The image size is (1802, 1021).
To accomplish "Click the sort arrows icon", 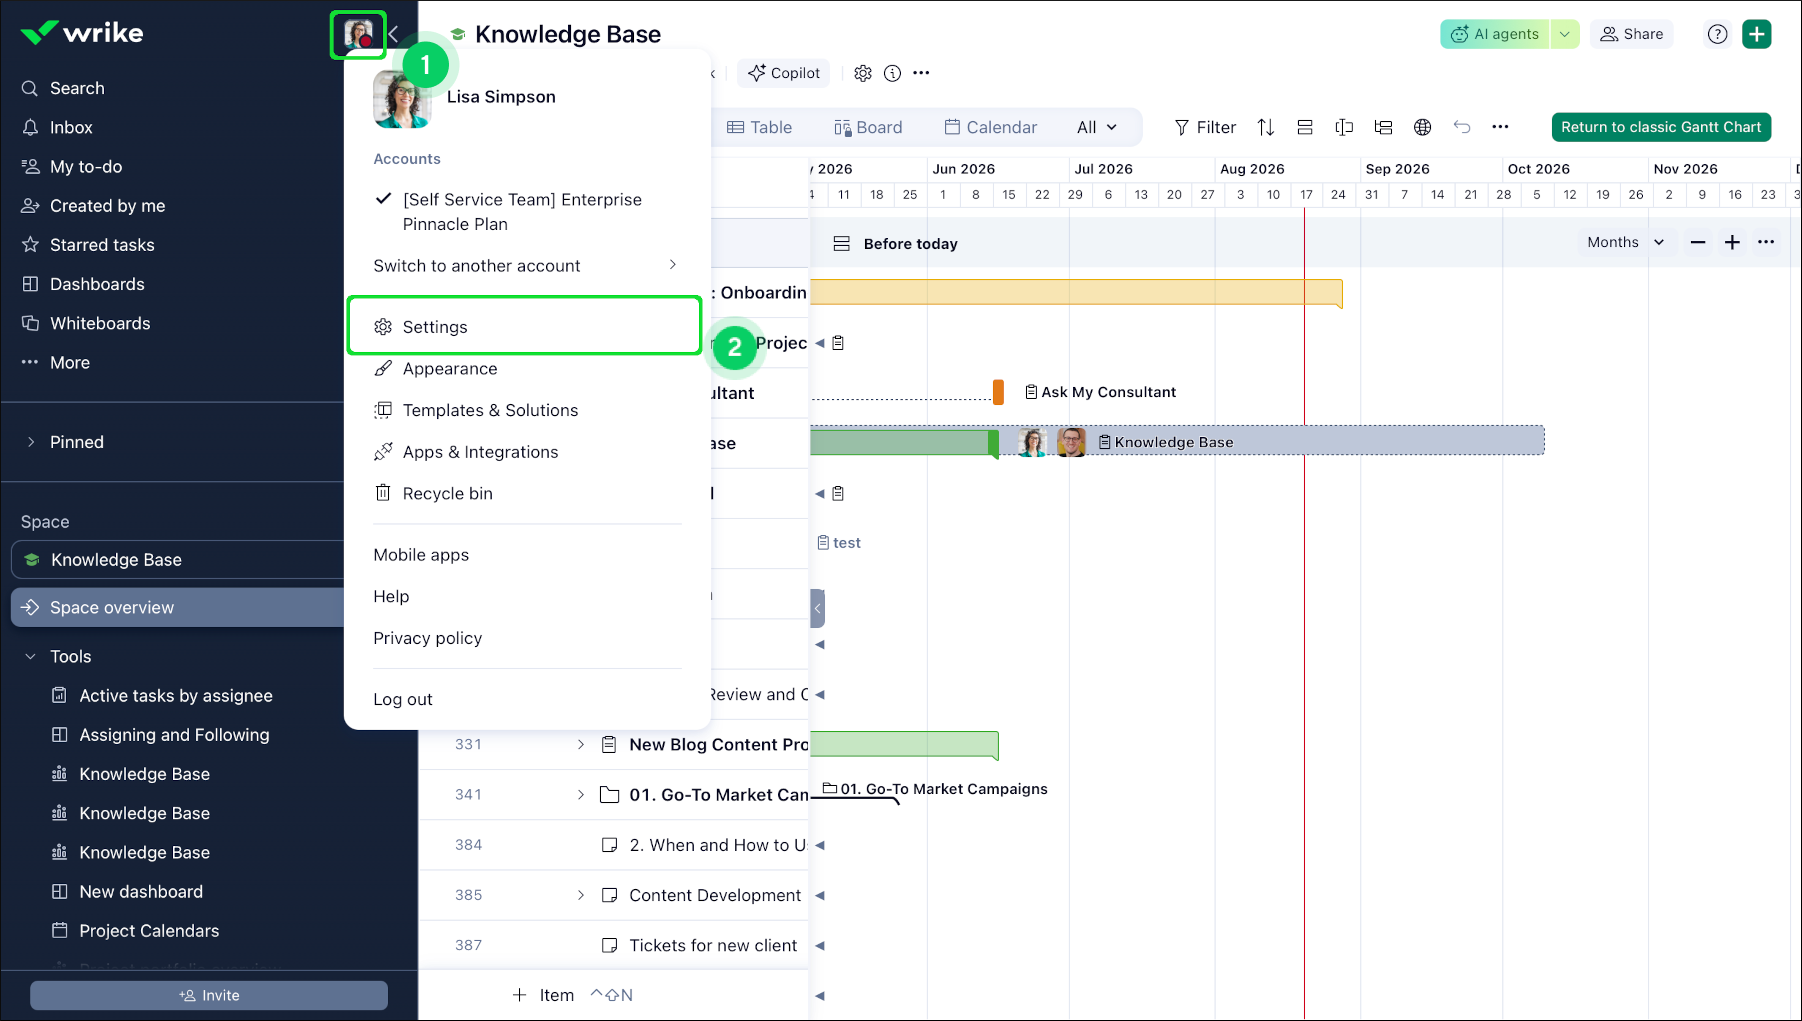I will pyautogui.click(x=1266, y=127).
